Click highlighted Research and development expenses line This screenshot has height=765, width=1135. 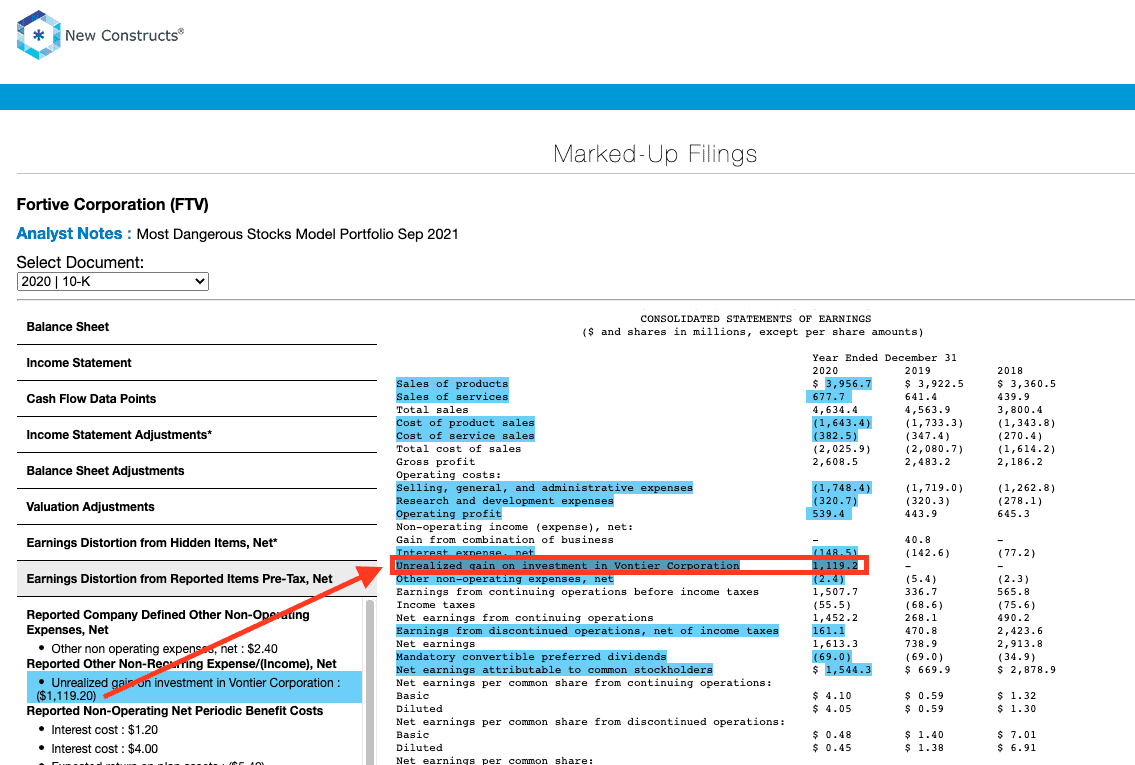505,501
